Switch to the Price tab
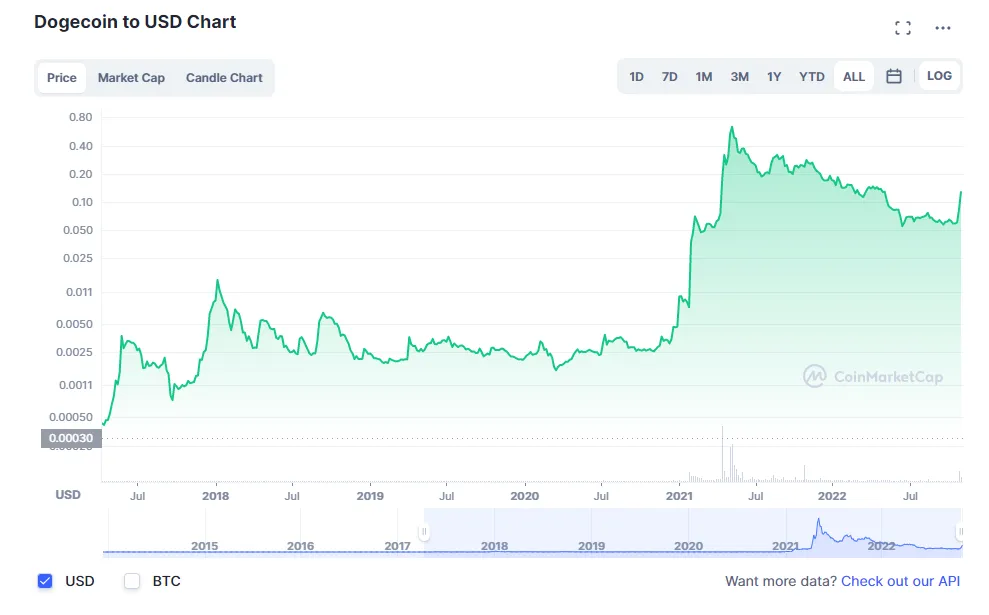The width and height of the screenshot is (989, 615). [62, 78]
